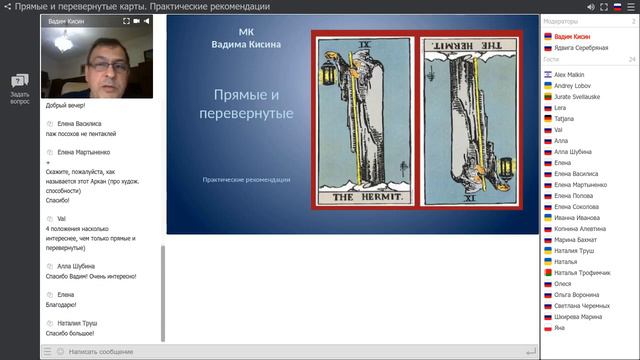Viewport: 640px width, 360px height.
Task: Click Наталия Труш name in chat
Action: (77, 323)
